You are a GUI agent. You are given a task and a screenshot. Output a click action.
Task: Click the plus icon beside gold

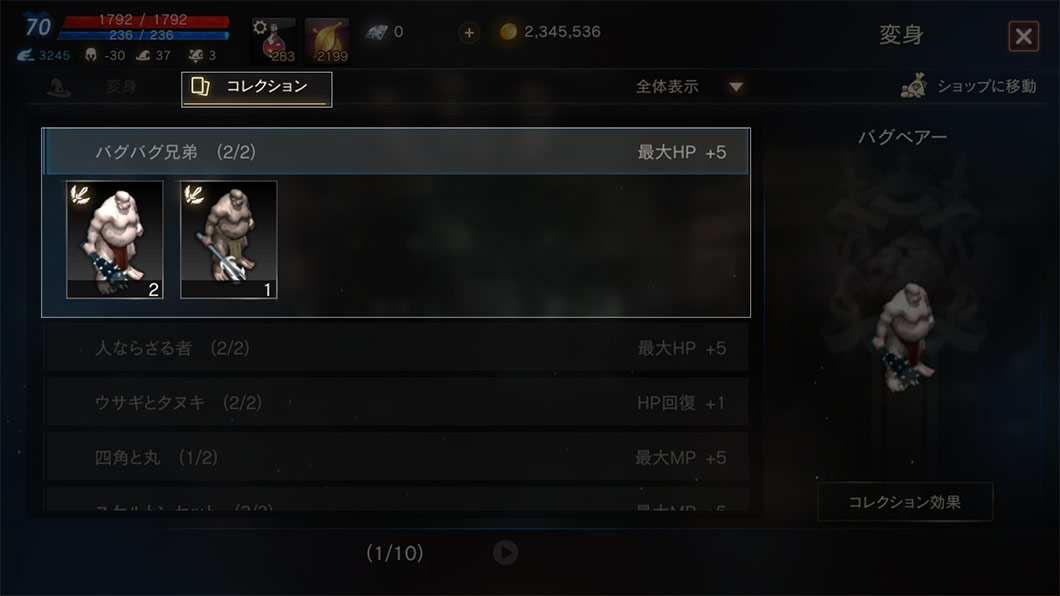pos(469,32)
